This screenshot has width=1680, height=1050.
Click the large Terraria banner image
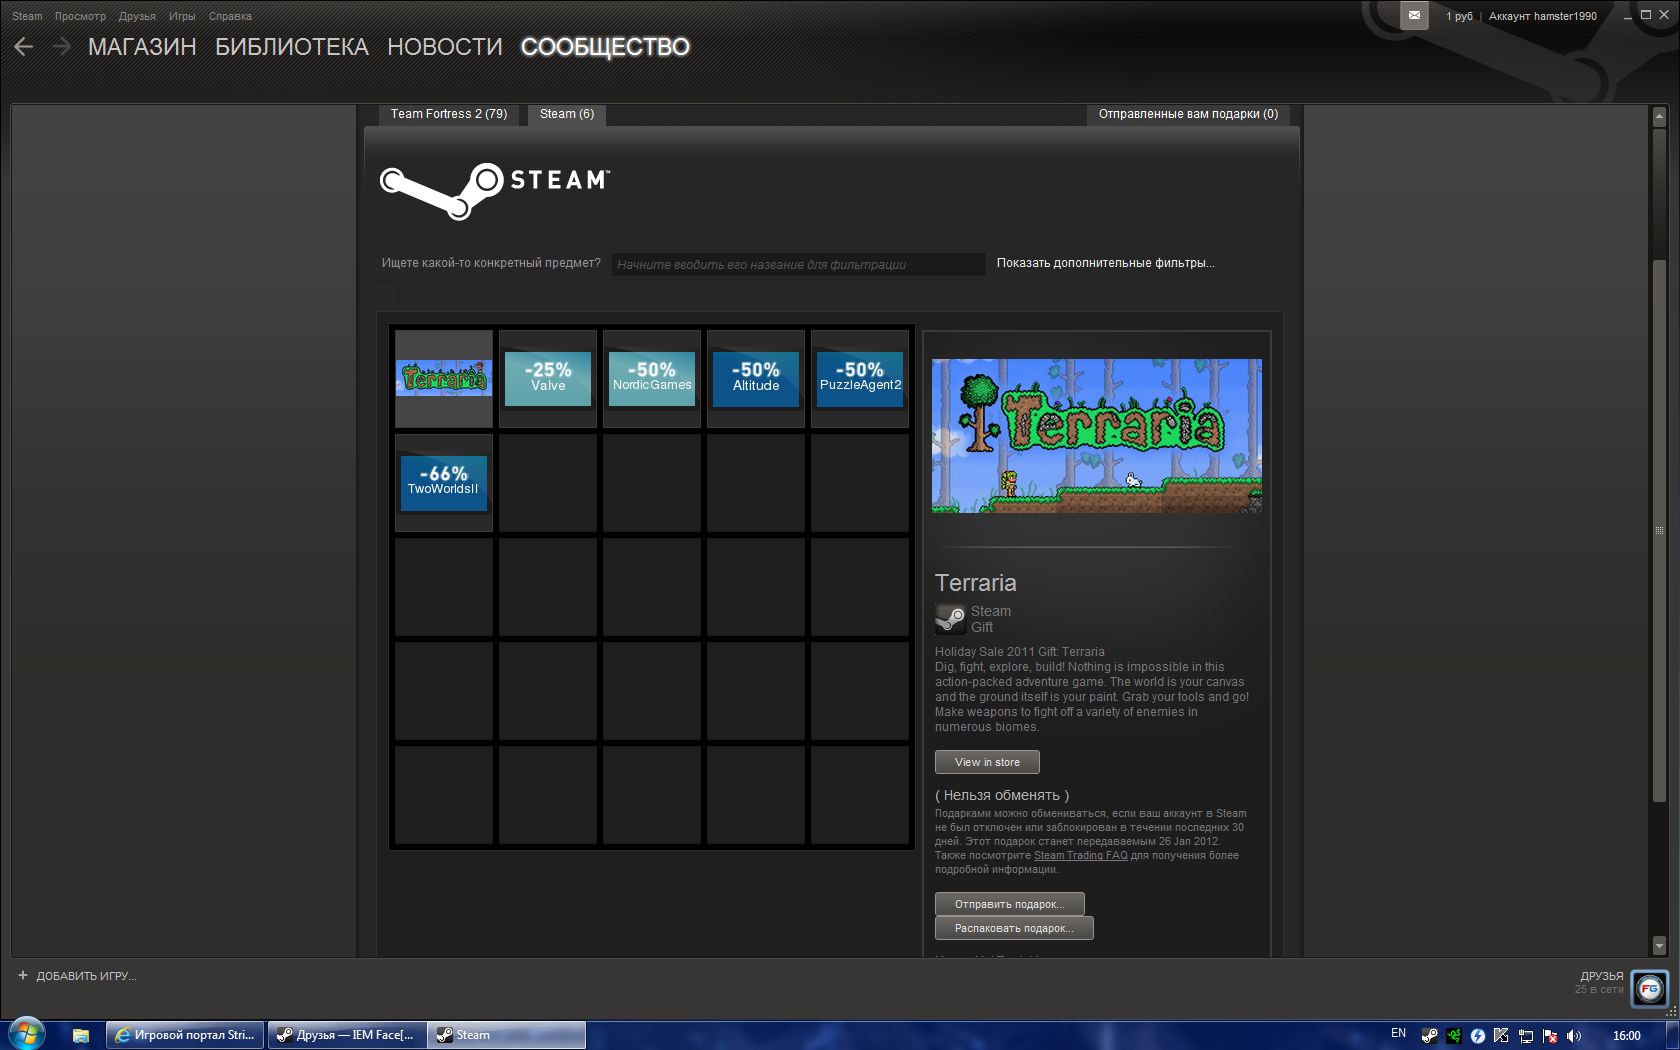coord(1096,436)
